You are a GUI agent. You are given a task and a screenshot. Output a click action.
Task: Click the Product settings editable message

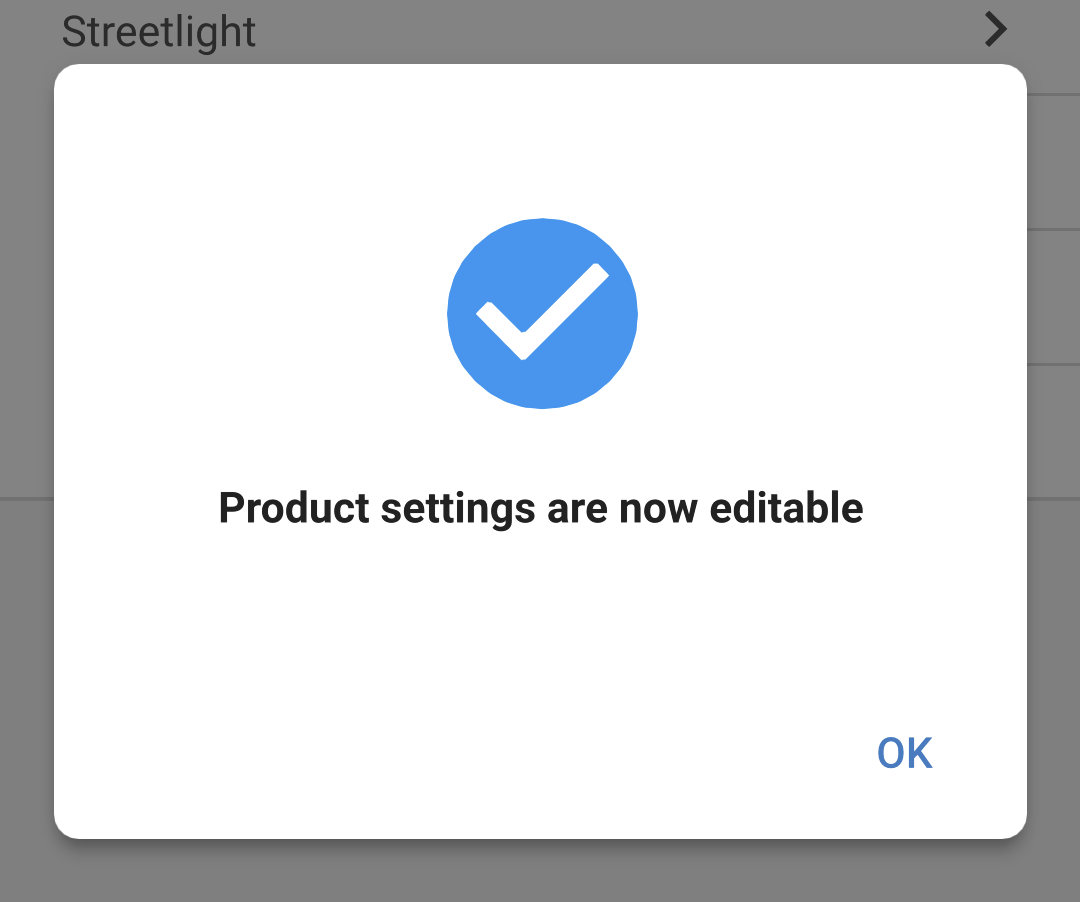coord(541,508)
